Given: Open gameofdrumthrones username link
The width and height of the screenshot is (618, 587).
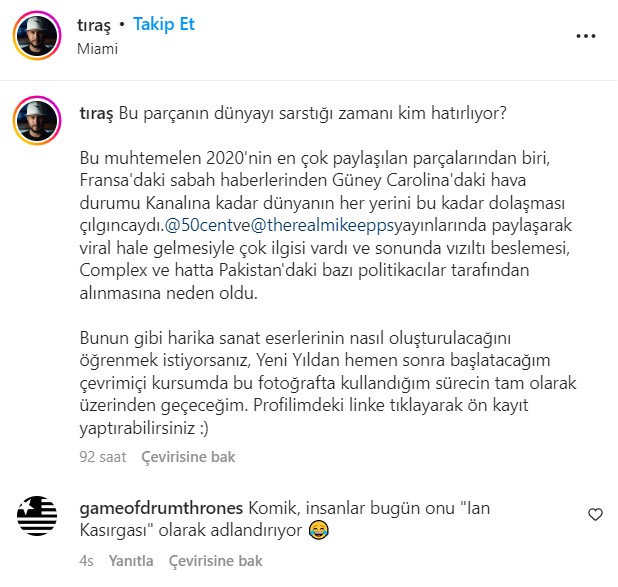Looking at the screenshot, I should (x=161, y=508).
